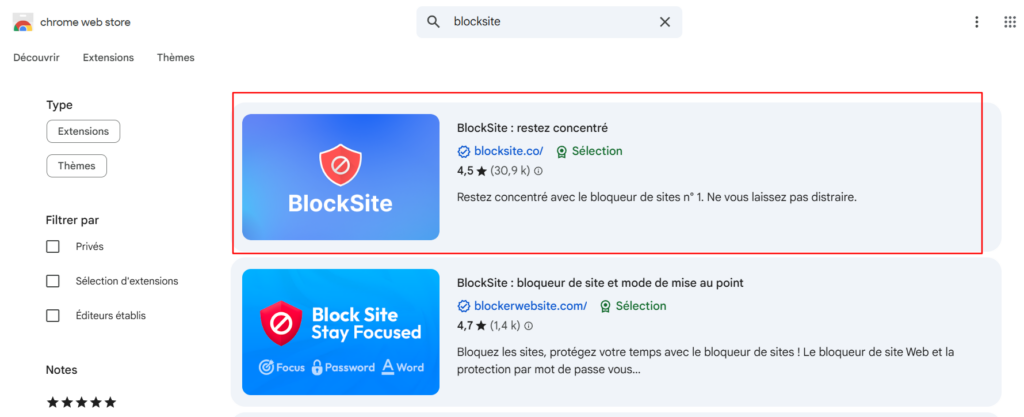Click the info icon beside 1,4 k rating

coord(529,326)
